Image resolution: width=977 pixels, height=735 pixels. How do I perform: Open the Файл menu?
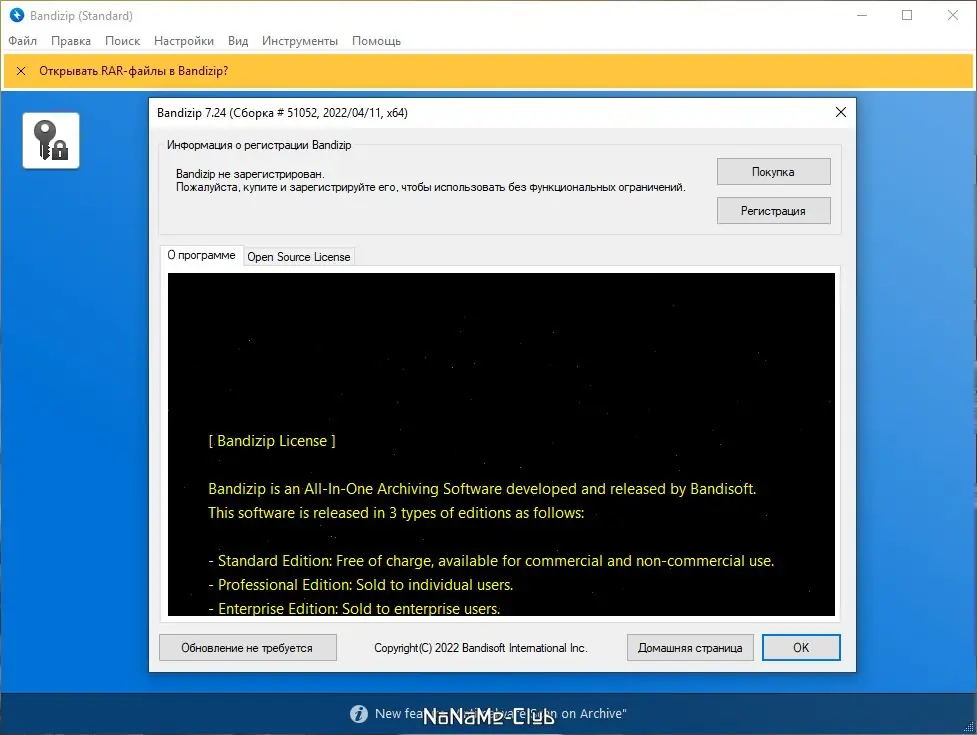click(x=22, y=41)
